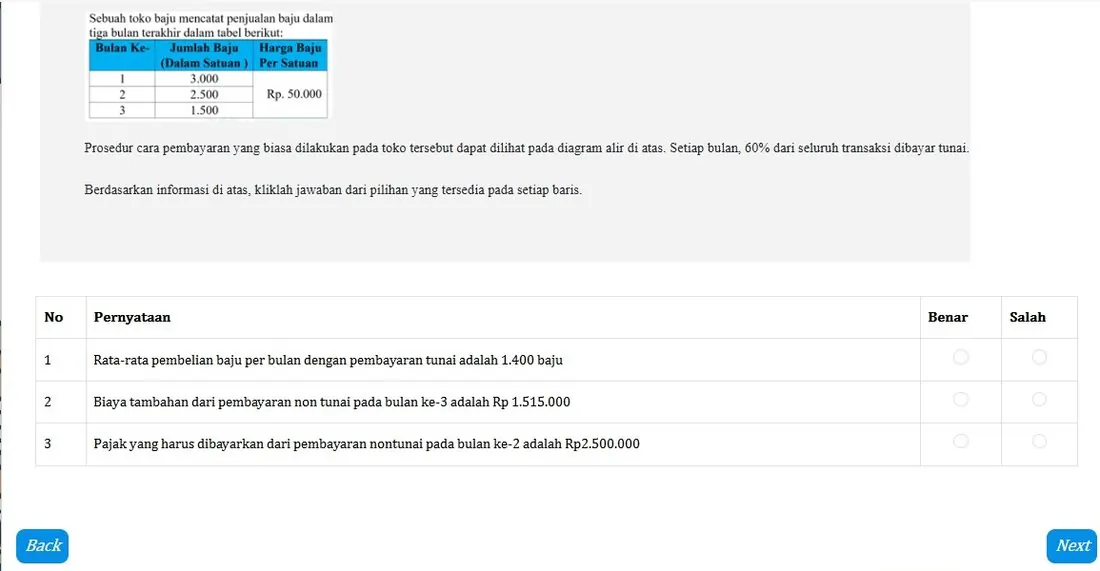Choose Benar for statement 3 about pajak
The height and width of the screenshot is (571, 1100).
point(960,441)
